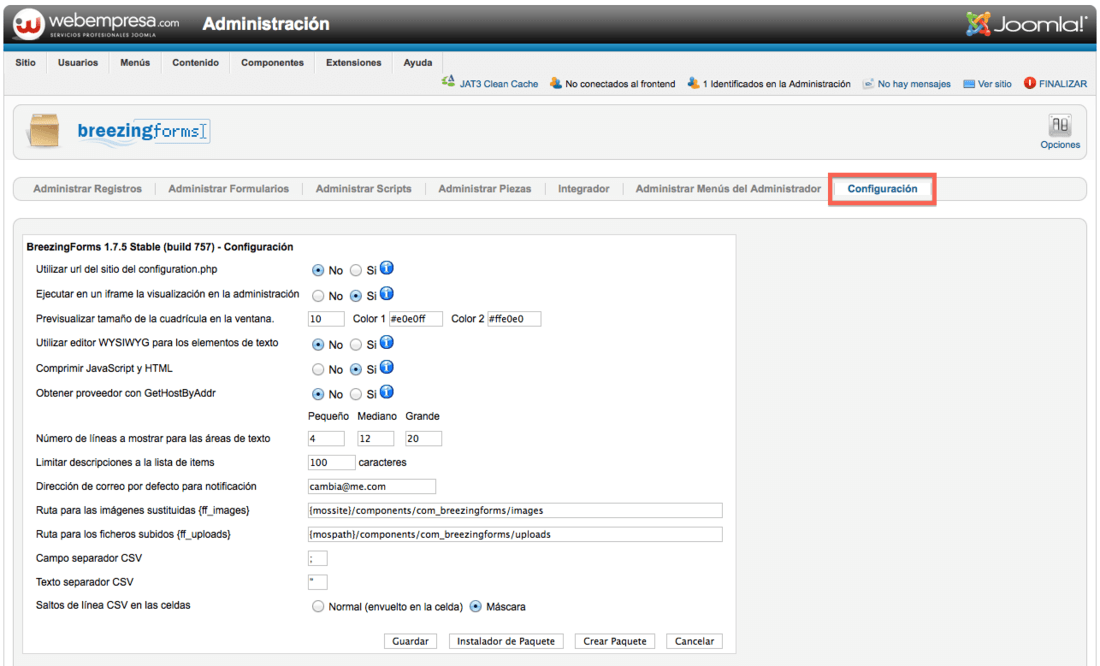The height and width of the screenshot is (666, 1100).
Task: Click the administration logged-in users icon
Action: [693, 83]
